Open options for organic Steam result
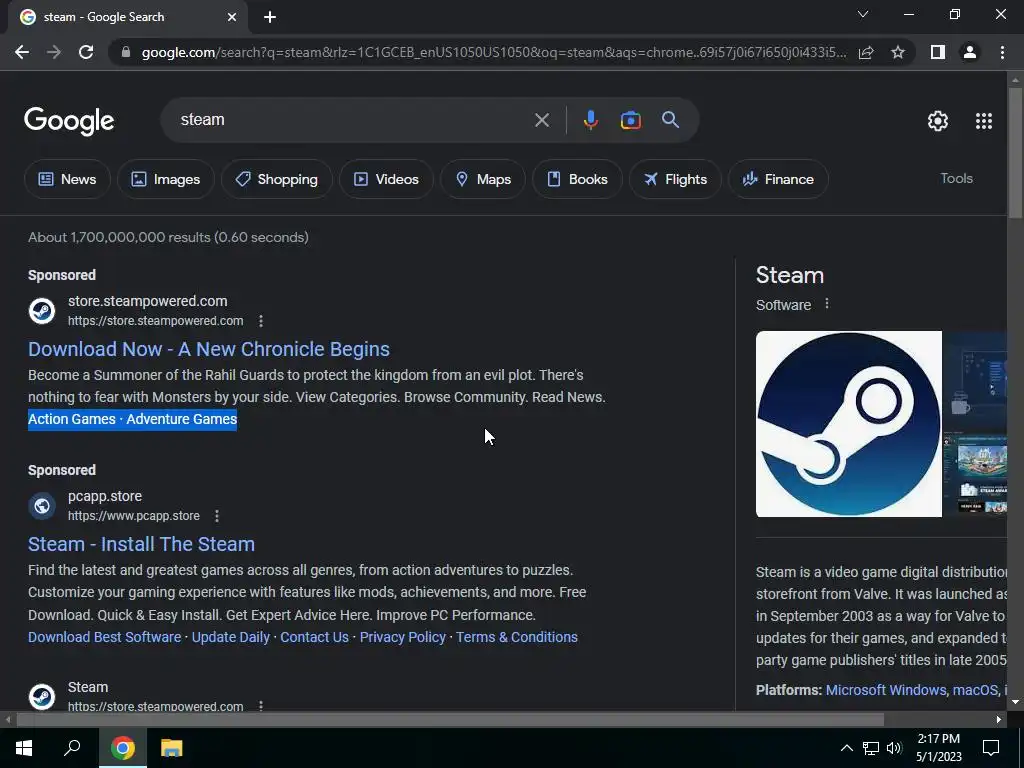Image resolution: width=1024 pixels, height=768 pixels. 261,706
